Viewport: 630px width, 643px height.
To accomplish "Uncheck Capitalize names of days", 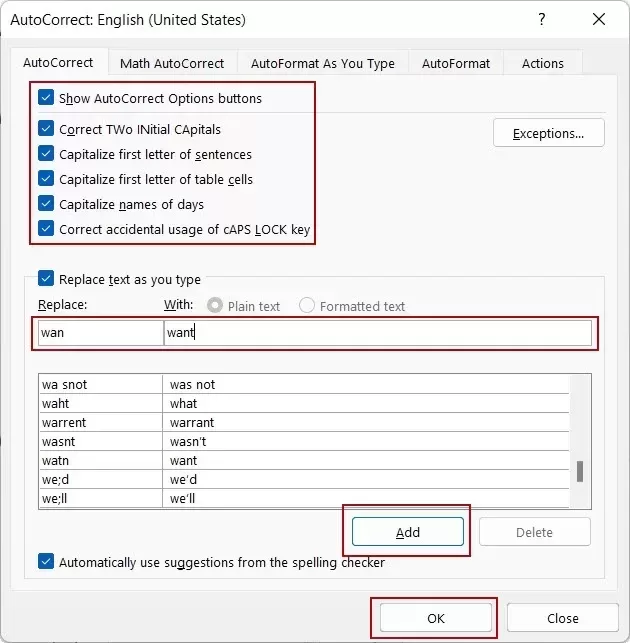I will [x=46, y=204].
